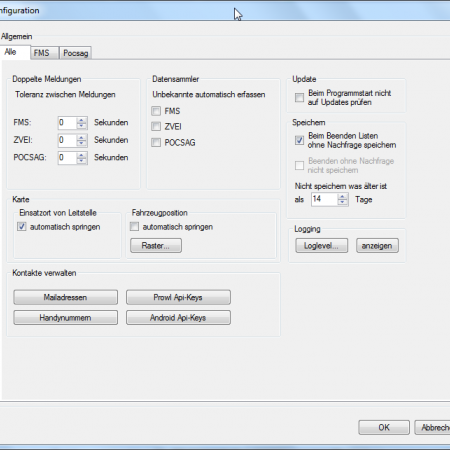Decrease the POCSAG tolerance seconds
Screen dimensions: 450x450
coord(81,161)
